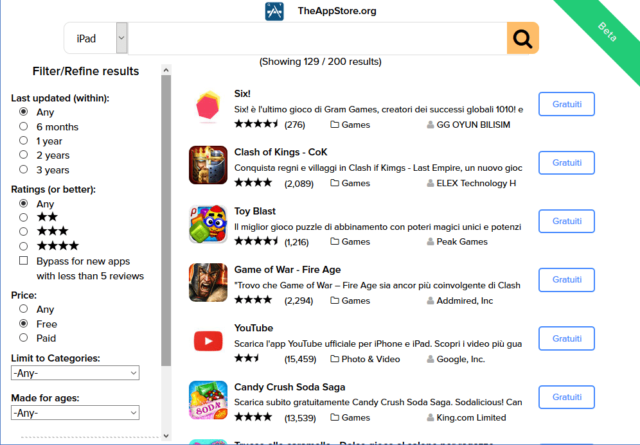The image size is (640, 445).
Task: Click the TheAppStore.org logo icon
Action: tap(274, 11)
